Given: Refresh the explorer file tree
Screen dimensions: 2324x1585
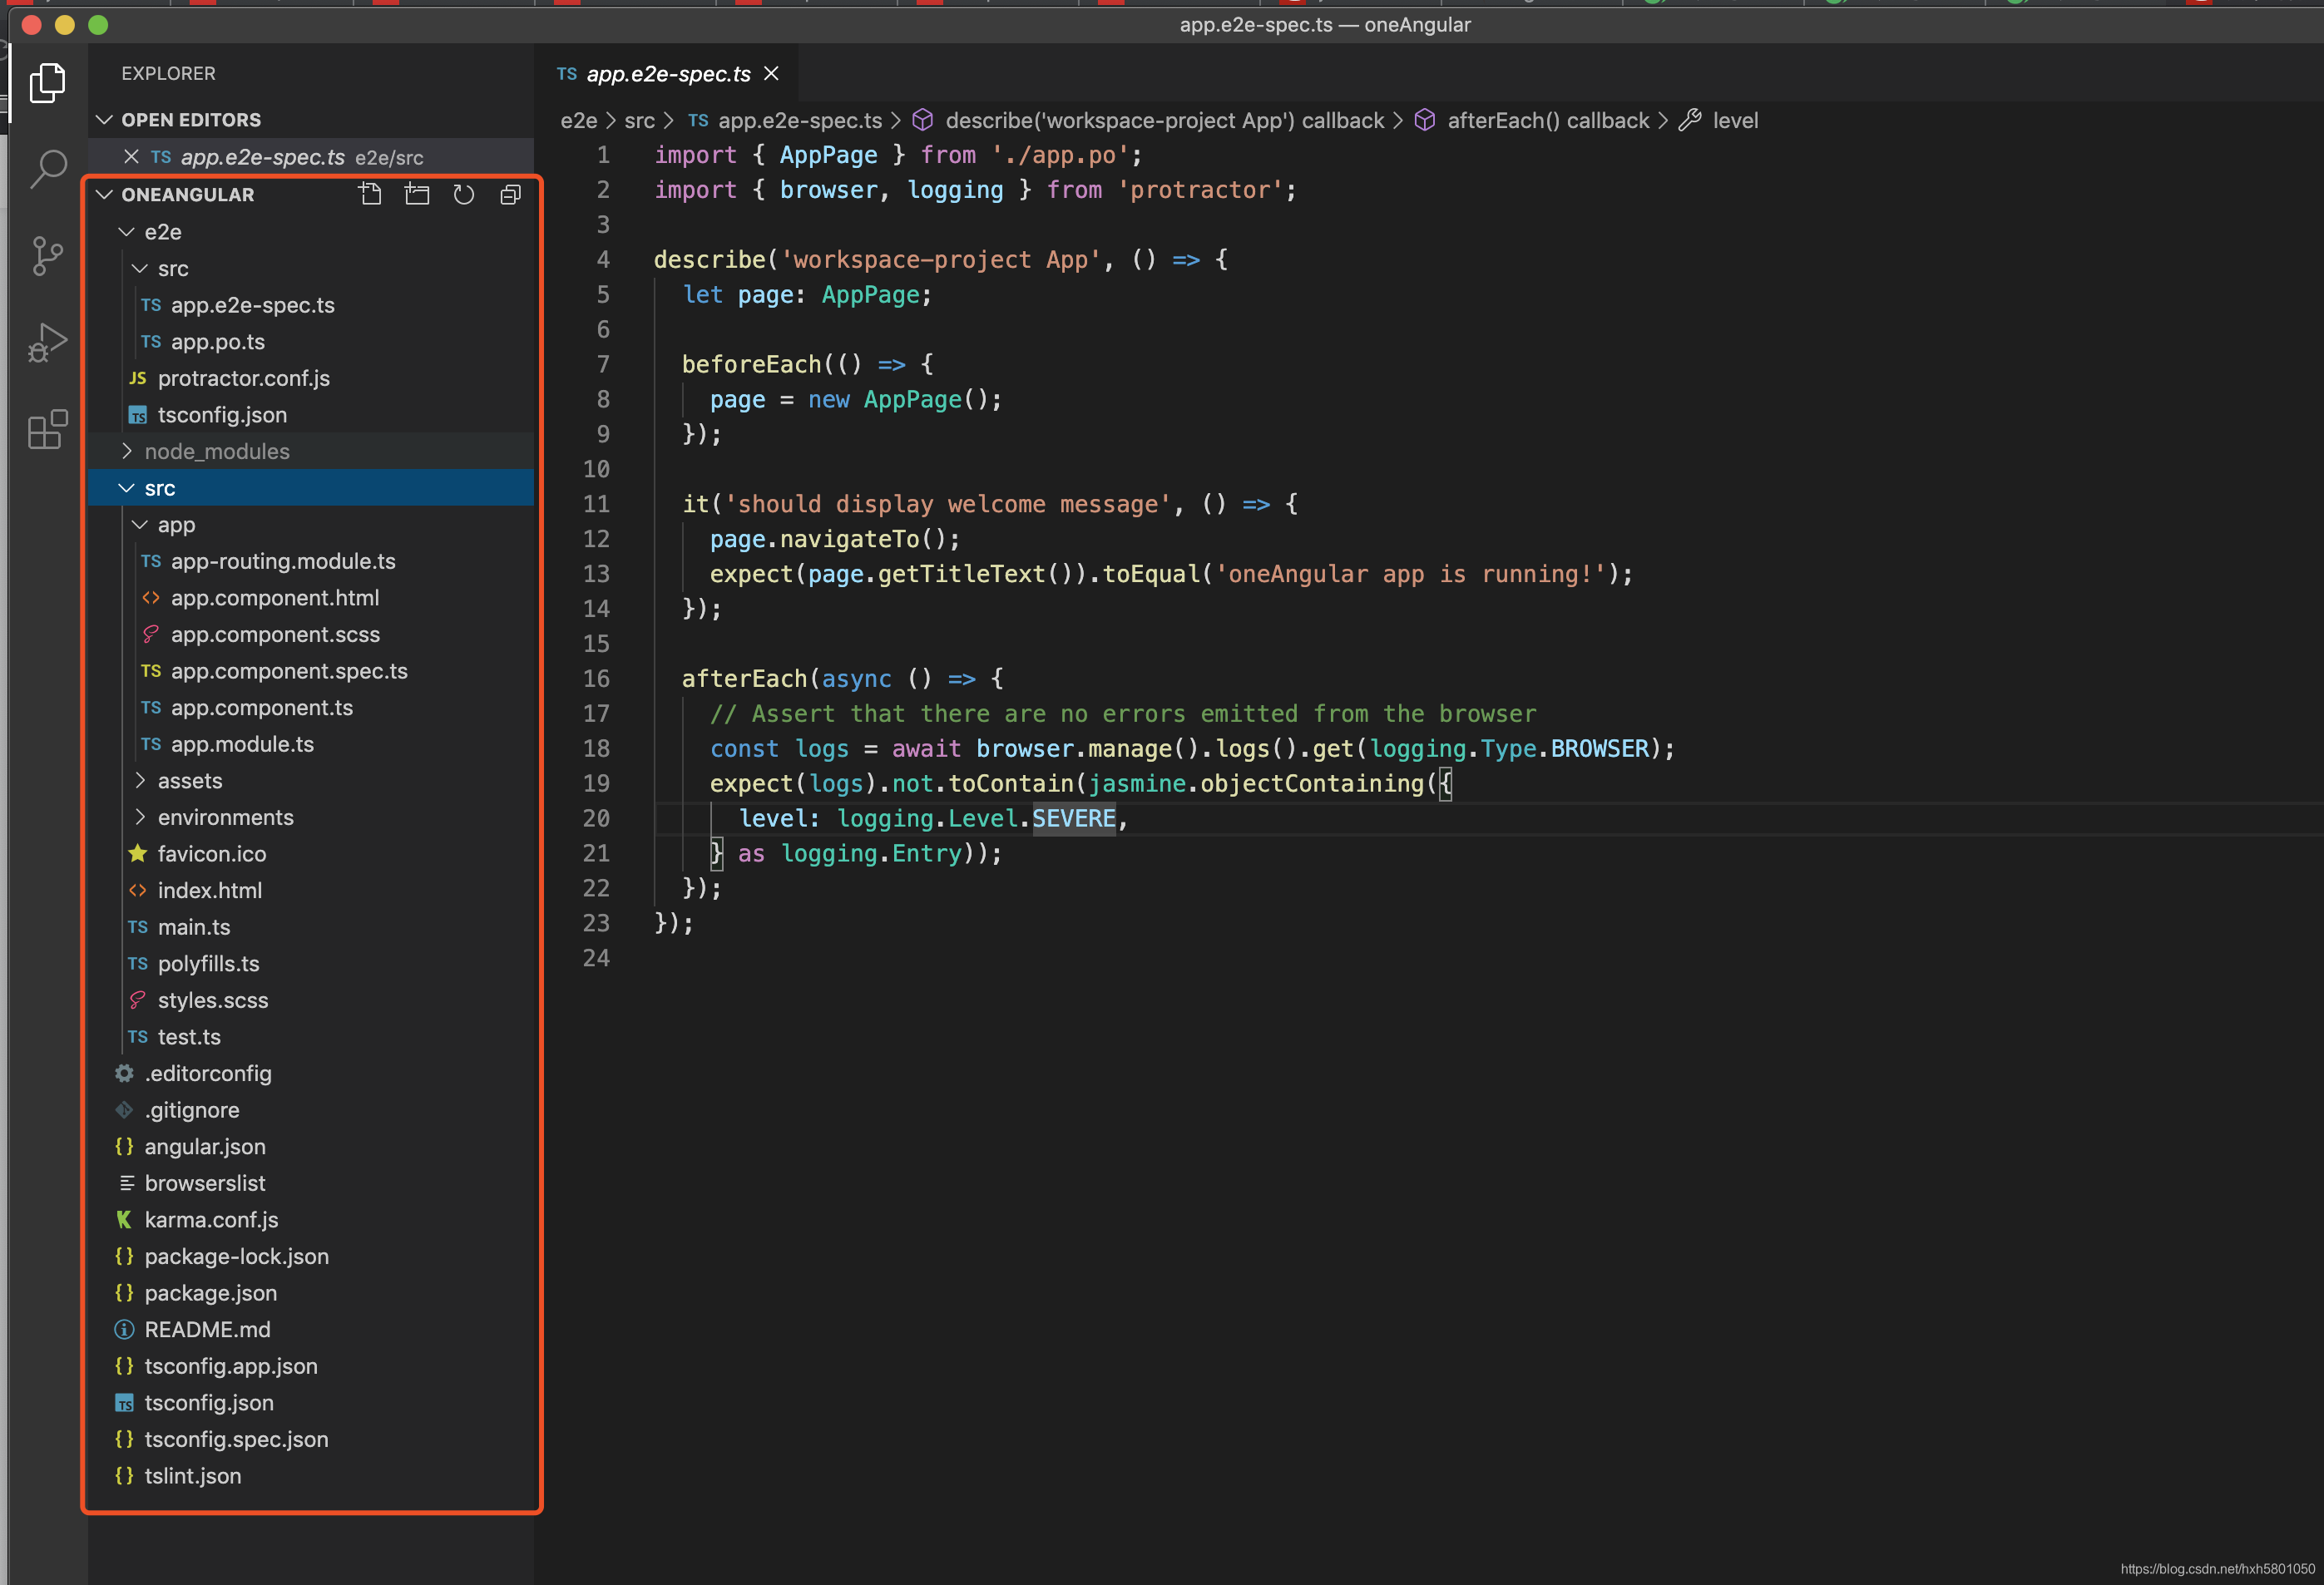Looking at the screenshot, I should pyautogui.click(x=463, y=194).
